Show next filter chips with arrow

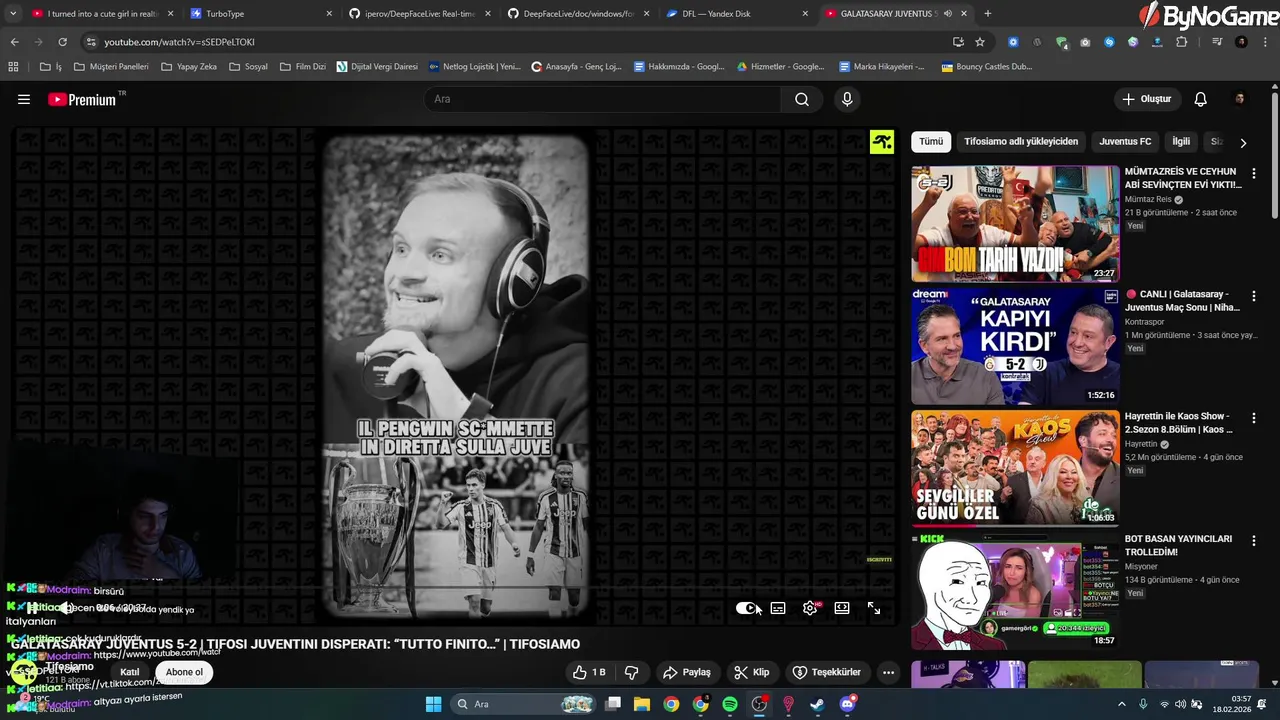[1243, 142]
